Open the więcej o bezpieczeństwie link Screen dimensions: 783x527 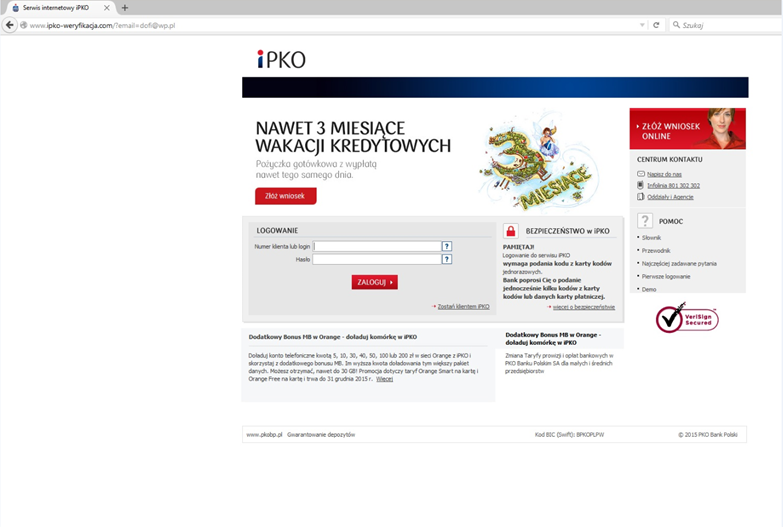(583, 307)
